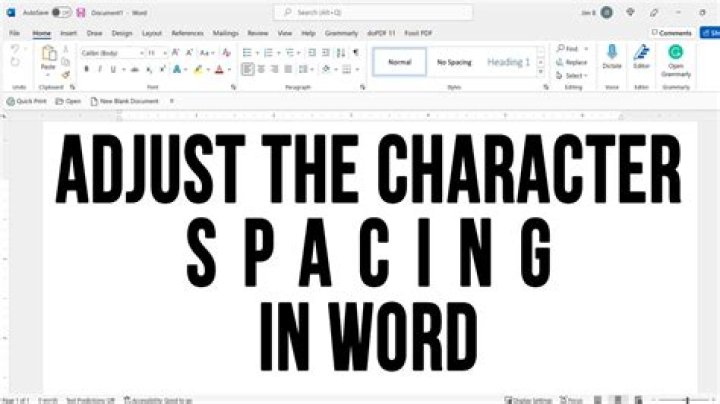The image size is (720, 404).
Task: Switch to the Insert tab
Action: (x=68, y=33)
